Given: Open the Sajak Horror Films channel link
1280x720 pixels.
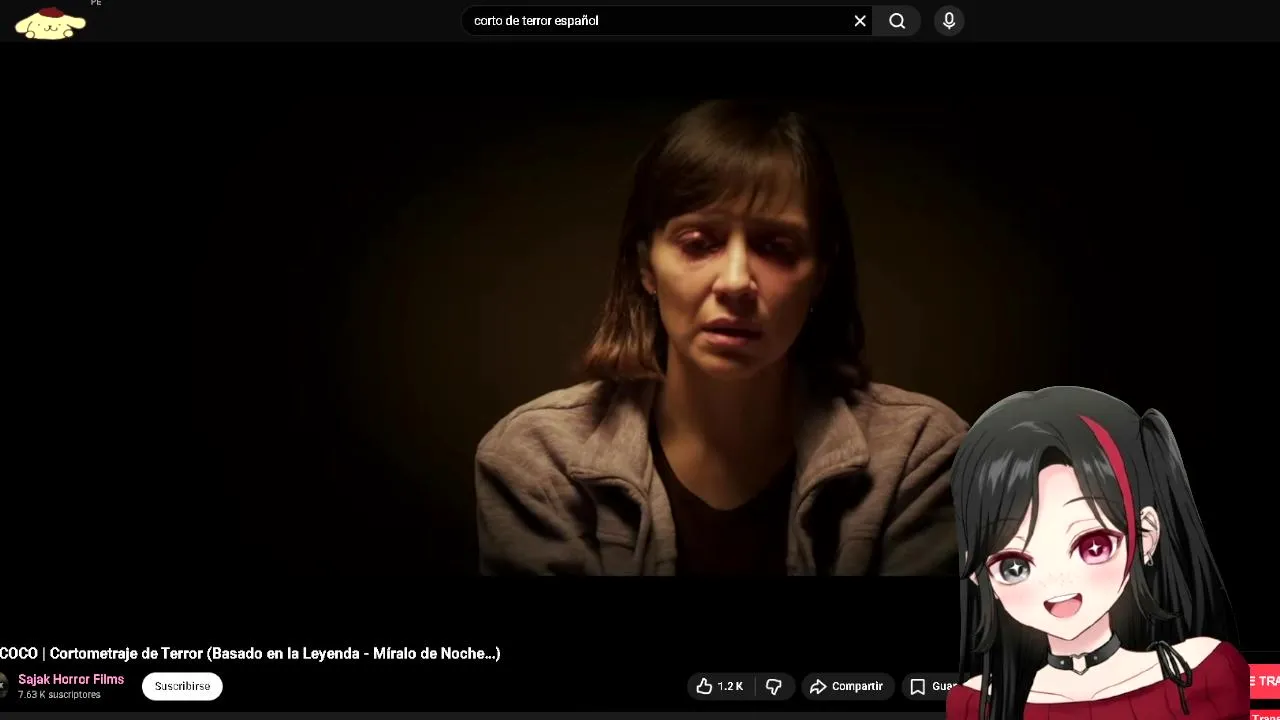Looking at the screenshot, I should point(71,679).
